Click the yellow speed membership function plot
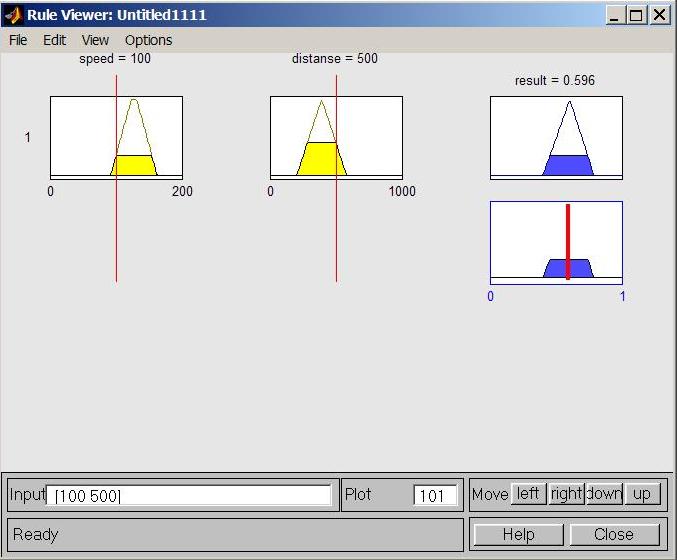The width and height of the screenshot is (677, 560). [x=135, y=165]
